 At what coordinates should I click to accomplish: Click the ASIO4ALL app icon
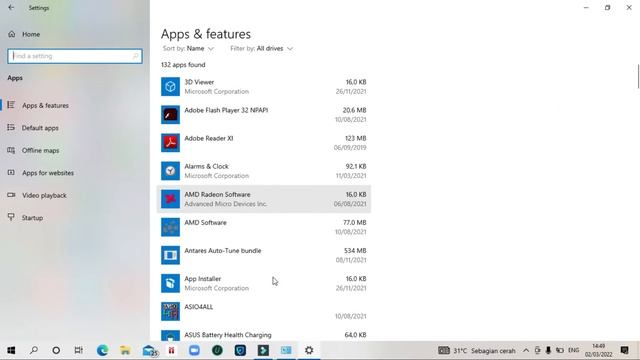pos(170,312)
